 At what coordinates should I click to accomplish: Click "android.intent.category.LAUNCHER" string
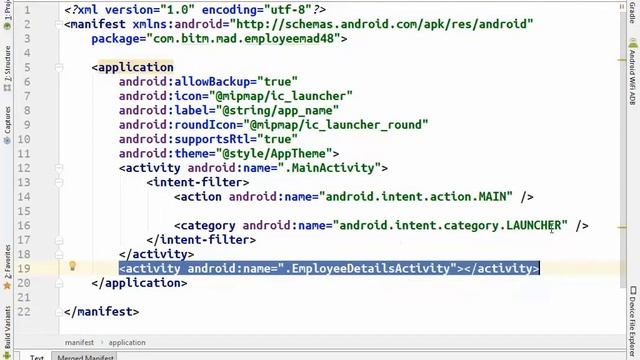(450, 225)
